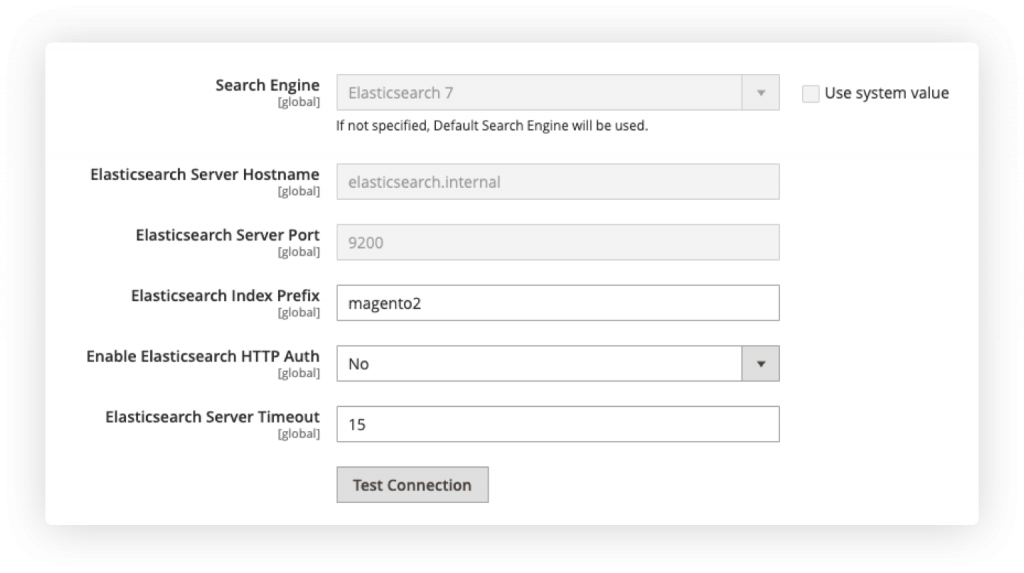Click the Elasticsearch Server Hostname label
Image resolution: width=1024 pixels, height=573 pixels.
click(x=205, y=174)
